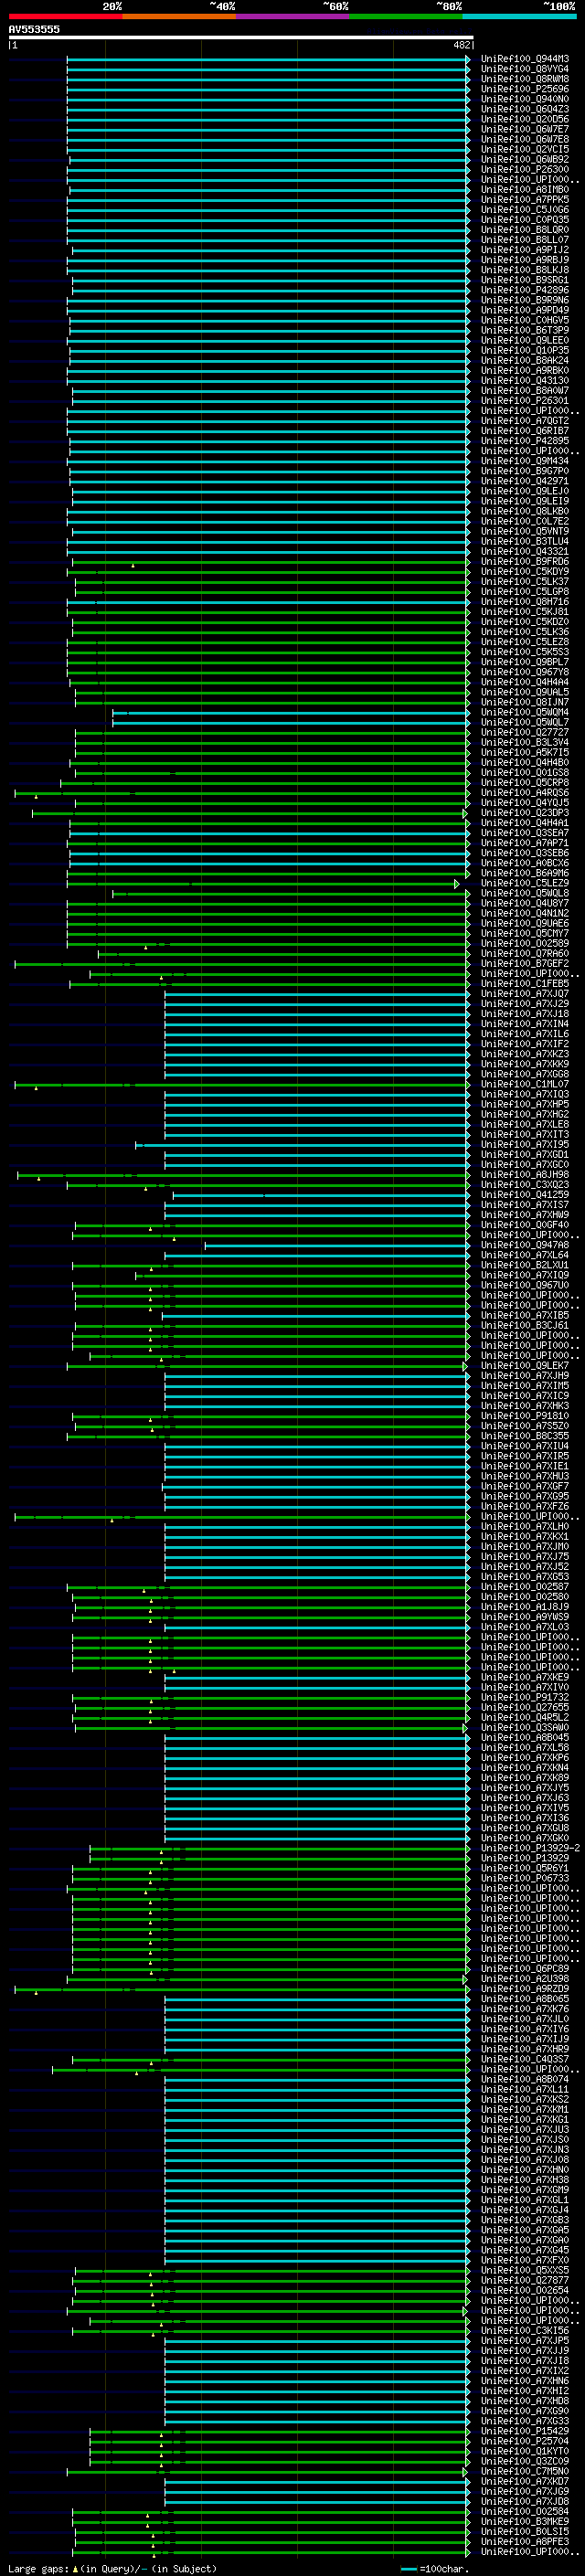Choose the UniRef100_Q10P35 hit
585x2576 pixels.
pyautogui.click(x=525, y=350)
